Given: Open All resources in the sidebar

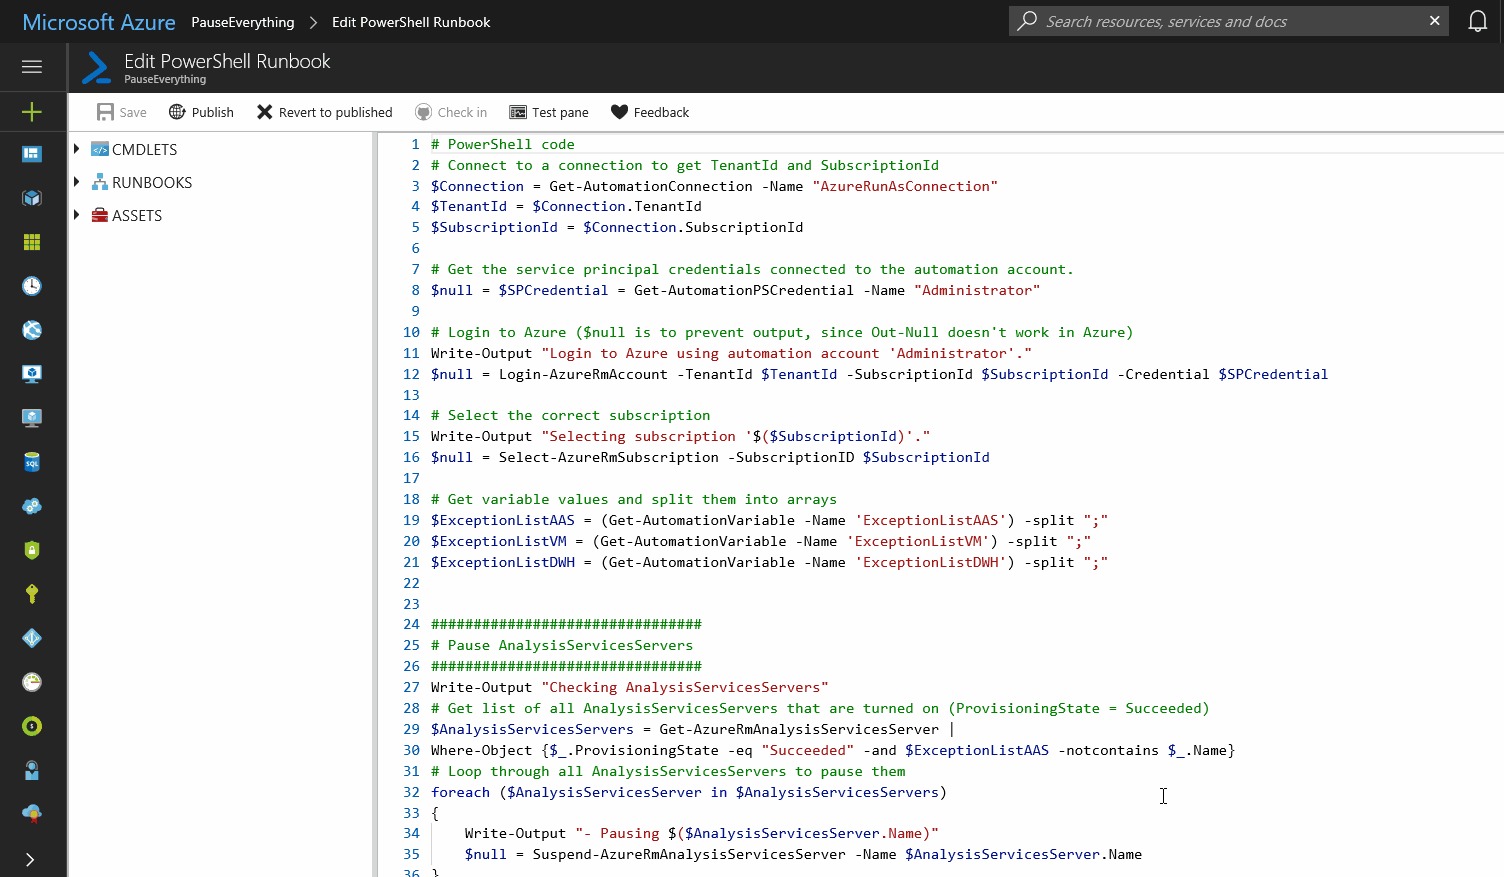Looking at the screenshot, I should click(x=31, y=196).
